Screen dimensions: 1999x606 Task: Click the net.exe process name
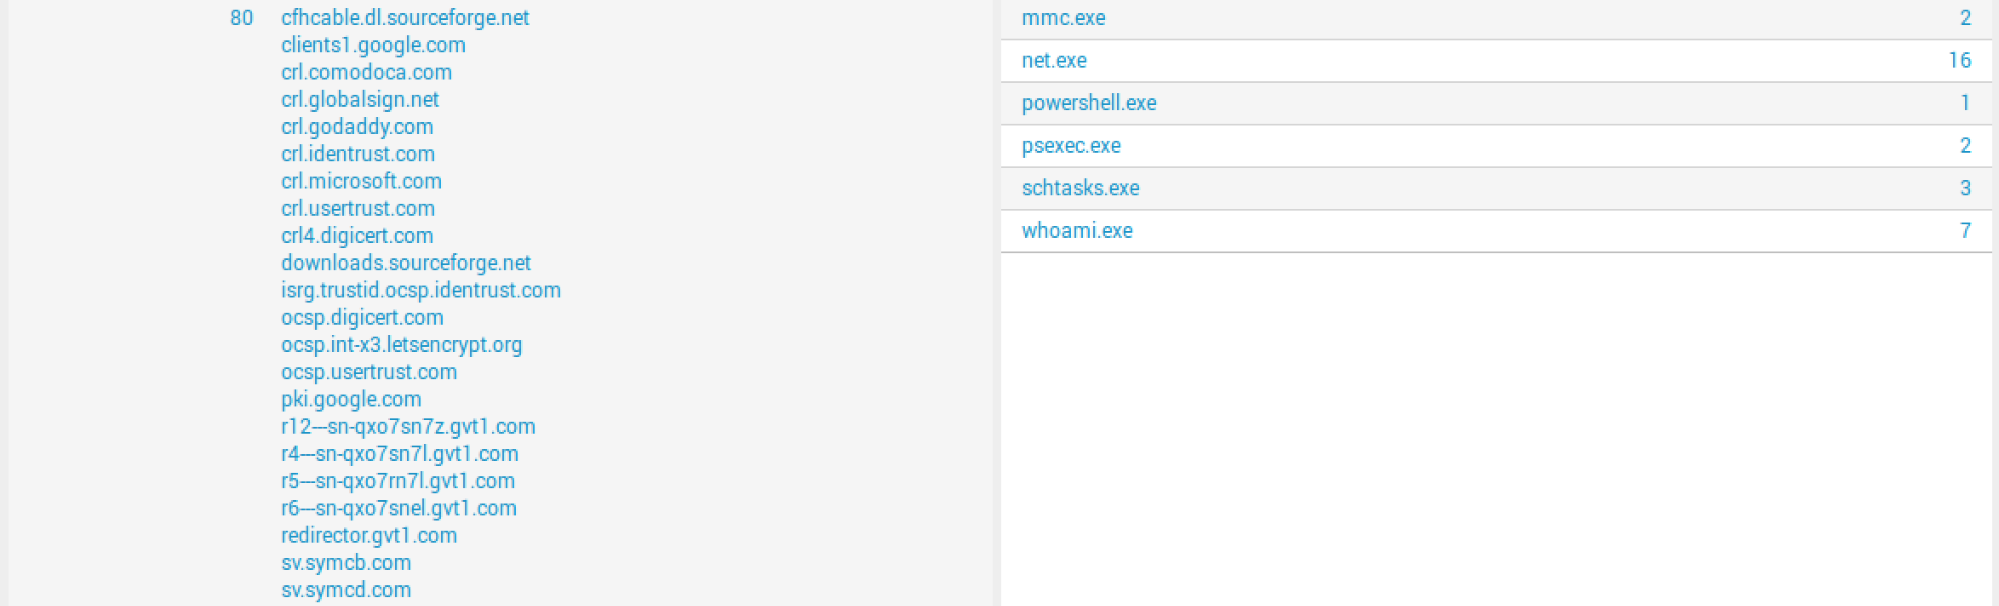click(1054, 61)
